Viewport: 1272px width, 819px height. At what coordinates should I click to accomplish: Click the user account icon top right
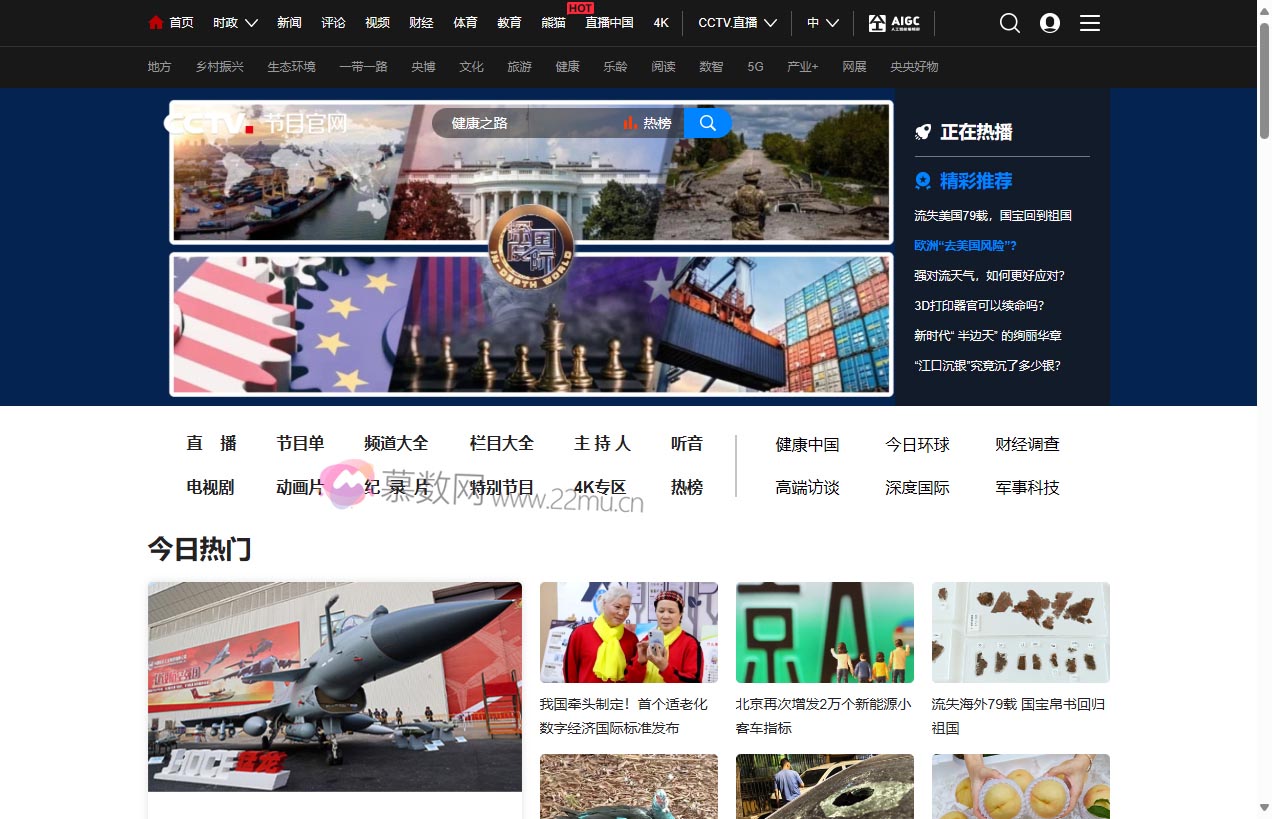pyautogui.click(x=1049, y=22)
